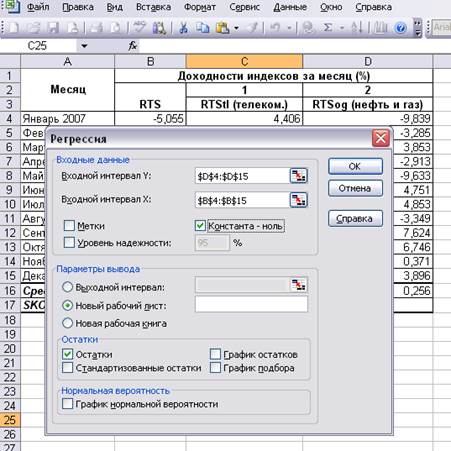Click the AutoSum sigma icon
Viewport: 451px width, 451px height.
[x=328, y=28]
